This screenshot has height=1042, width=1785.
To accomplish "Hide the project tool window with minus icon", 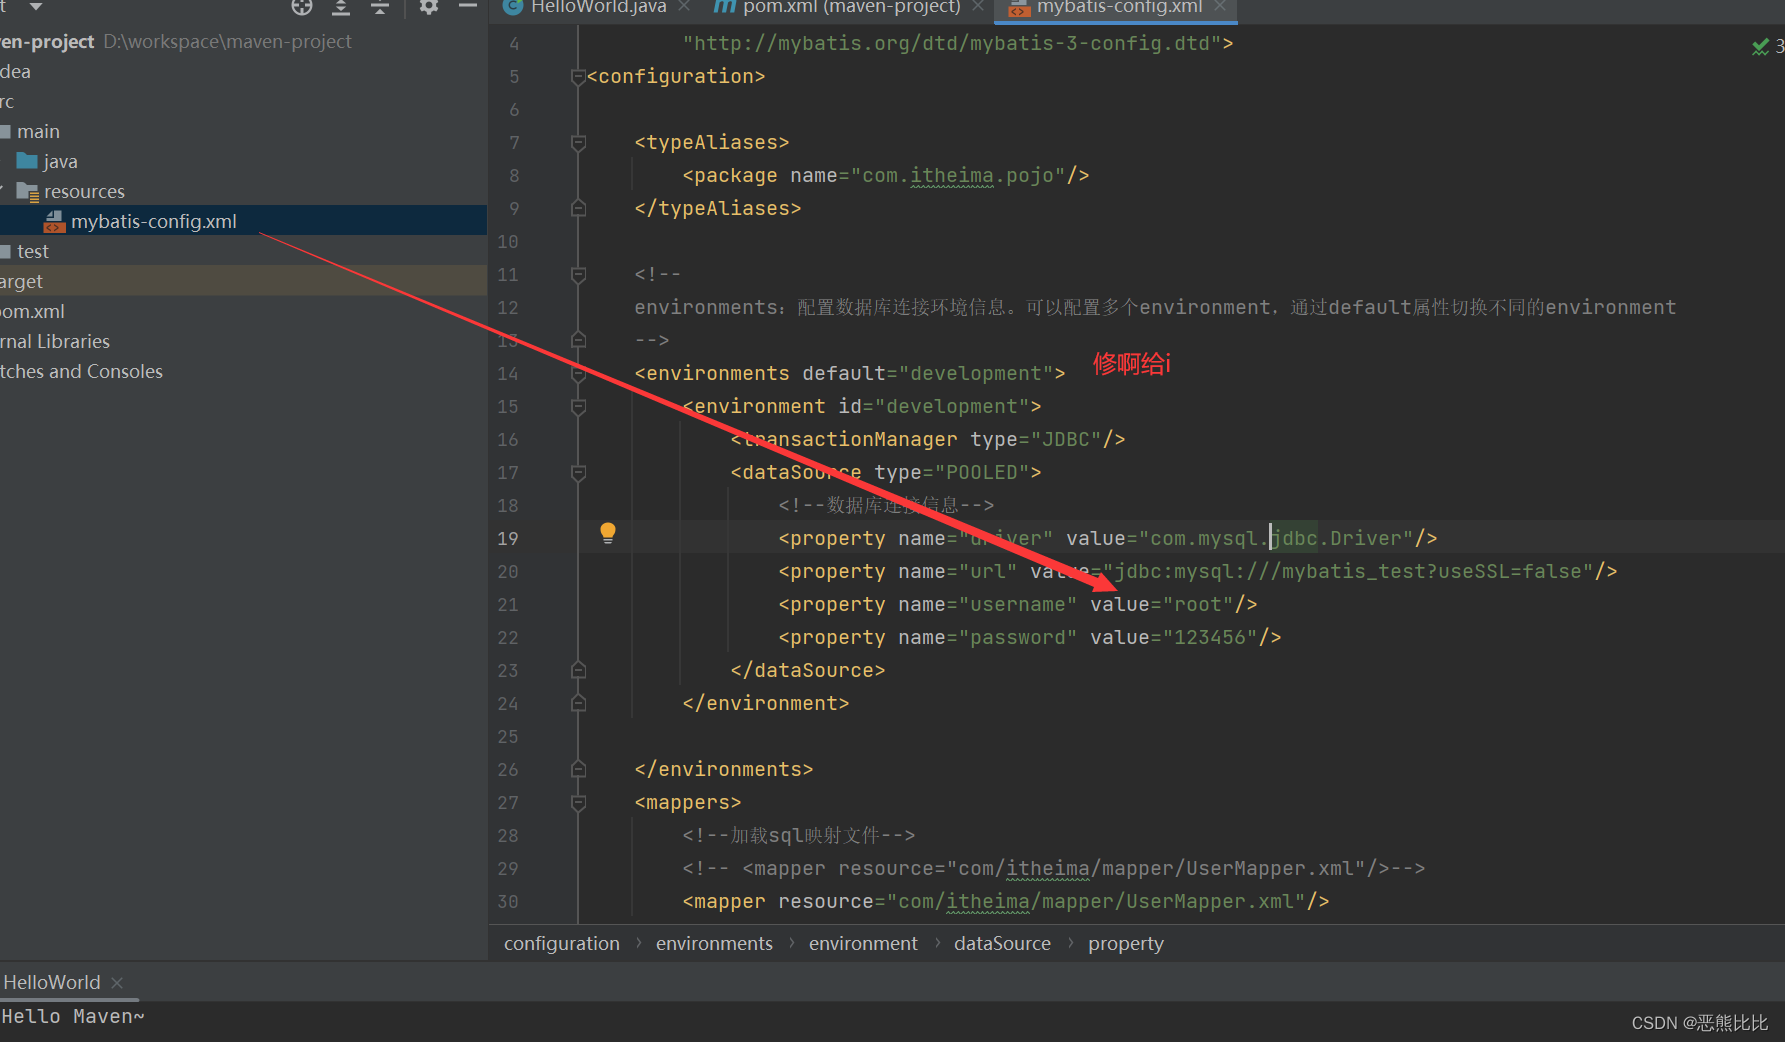I will 467,6.
